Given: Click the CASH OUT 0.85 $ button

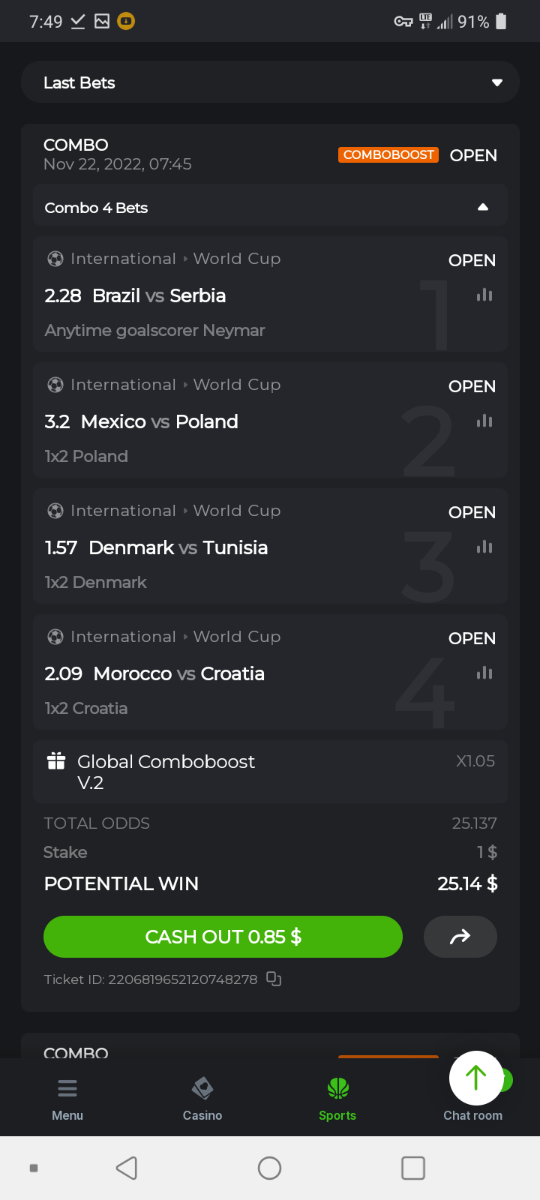Looking at the screenshot, I should point(223,937).
